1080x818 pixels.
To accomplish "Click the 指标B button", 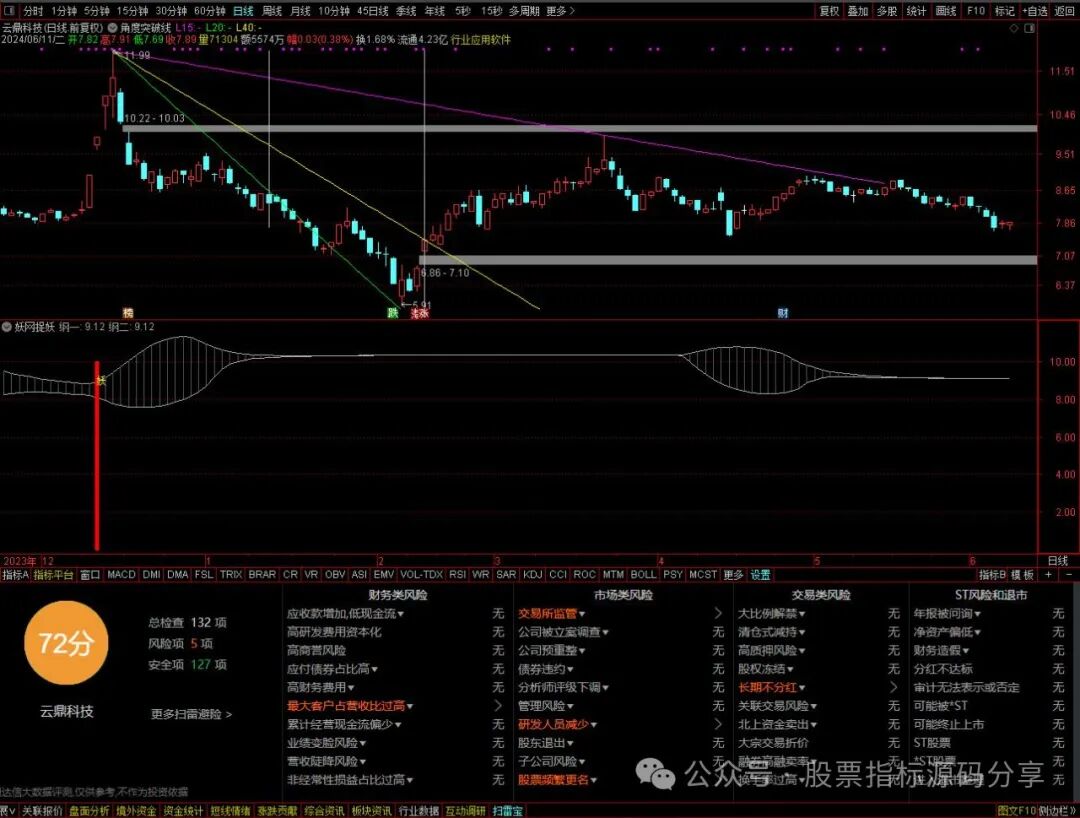I will click(x=992, y=574).
